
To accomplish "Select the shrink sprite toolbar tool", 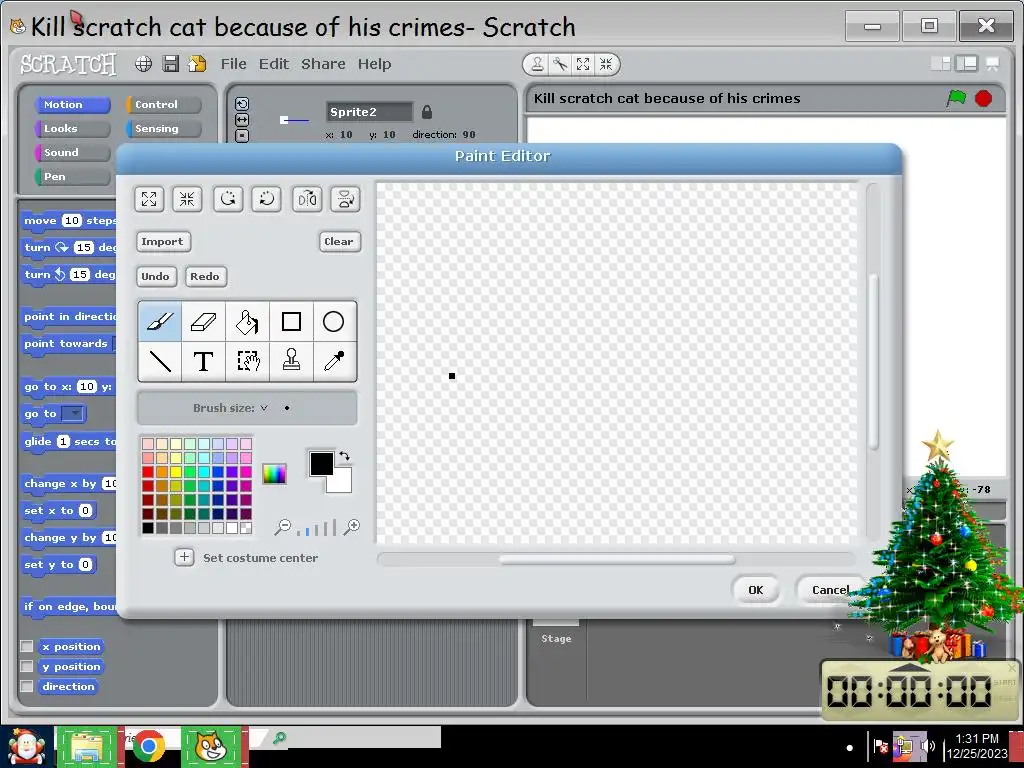I will [606, 64].
